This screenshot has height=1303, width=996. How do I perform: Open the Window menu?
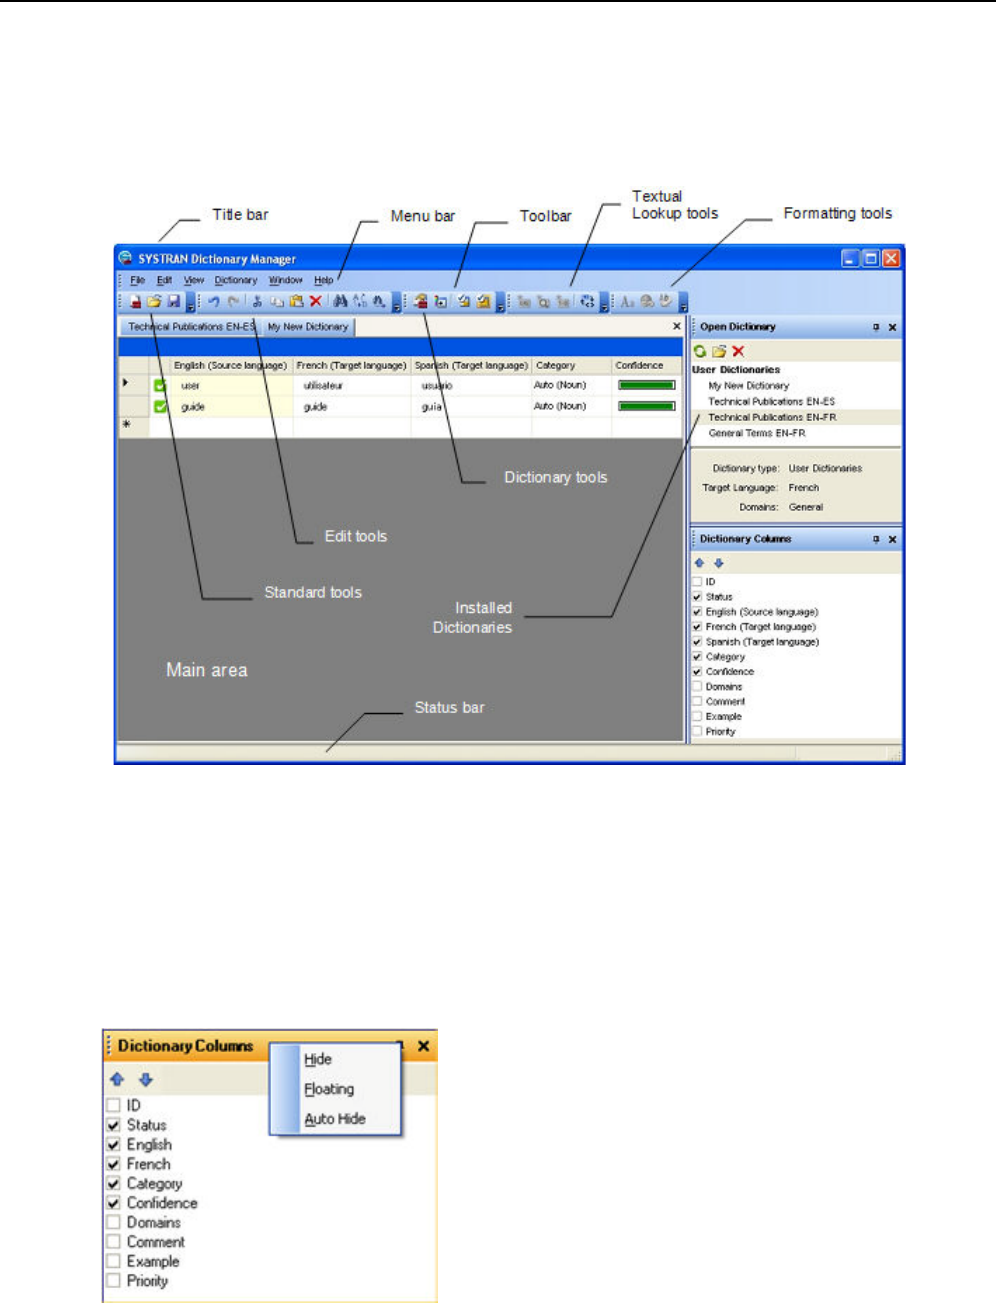[x=286, y=280]
